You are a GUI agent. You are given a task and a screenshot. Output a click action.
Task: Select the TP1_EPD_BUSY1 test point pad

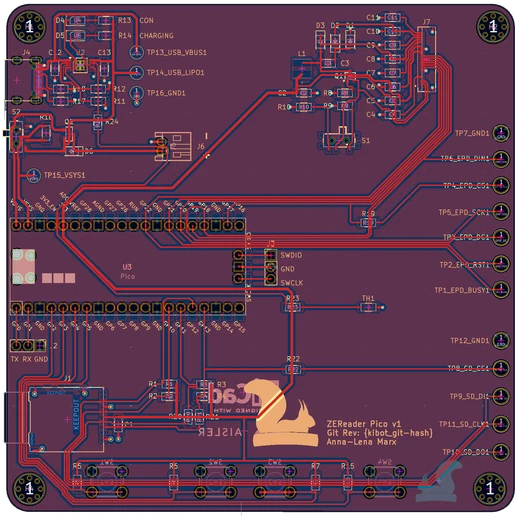(x=501, y=289)
